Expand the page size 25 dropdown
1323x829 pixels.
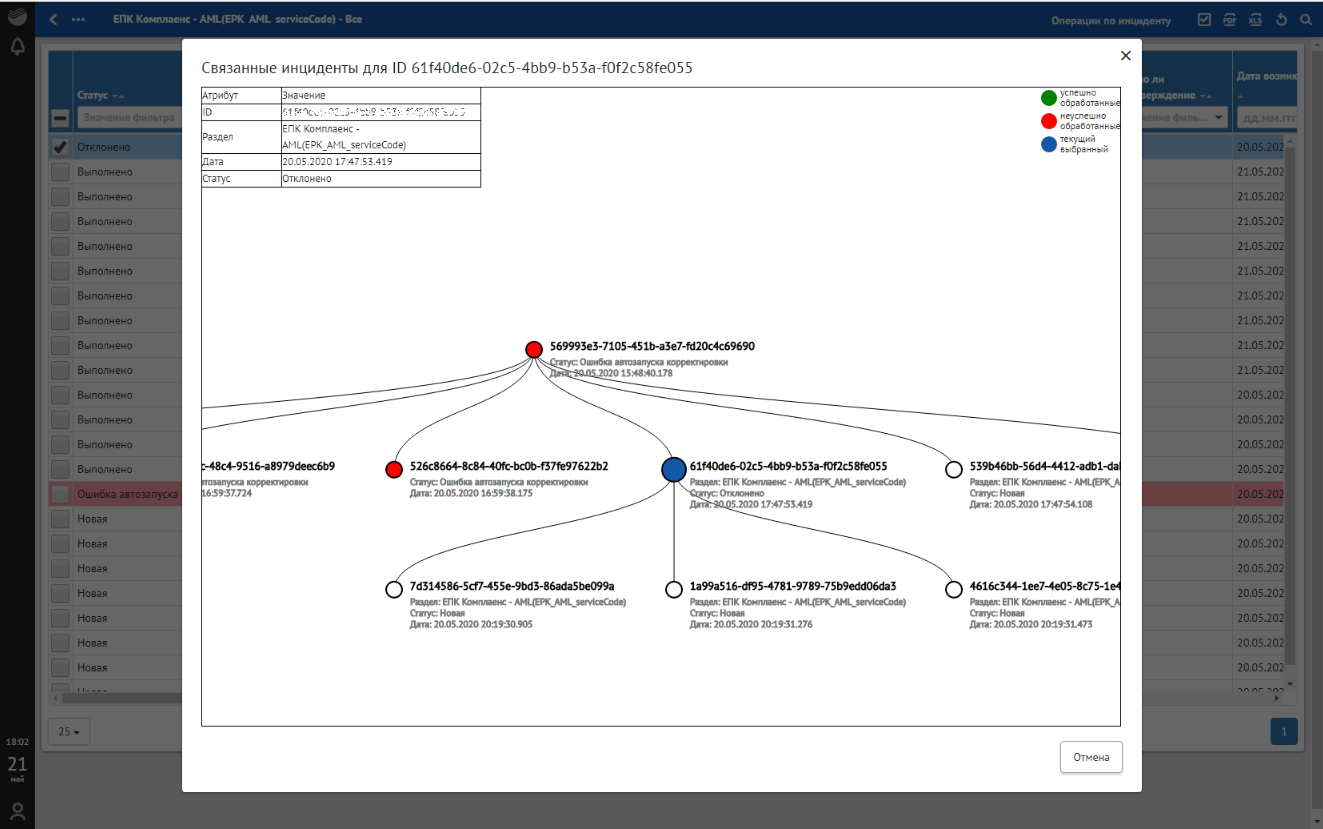click(68, 731)
